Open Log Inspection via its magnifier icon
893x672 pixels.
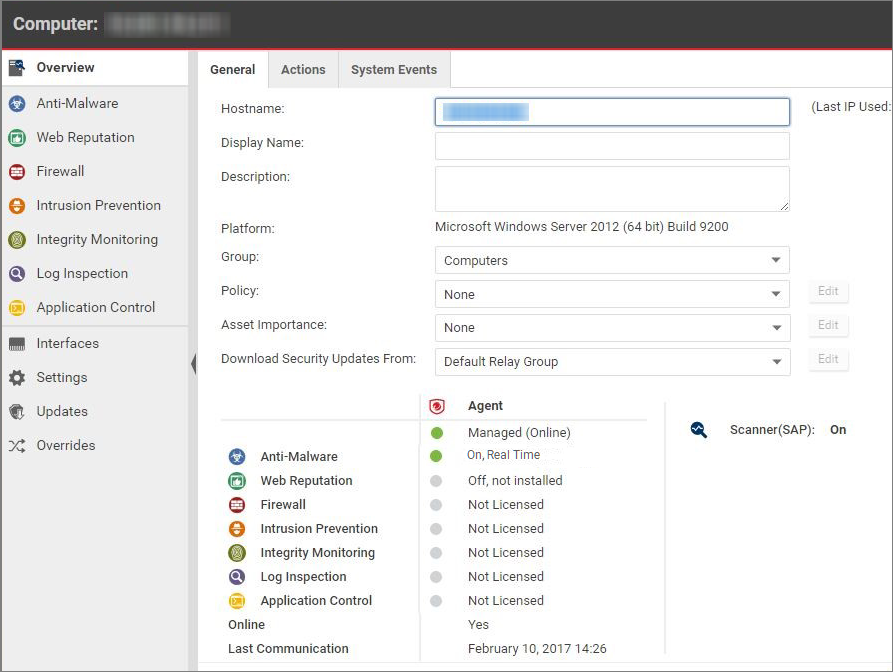click(x=16, y=273)
